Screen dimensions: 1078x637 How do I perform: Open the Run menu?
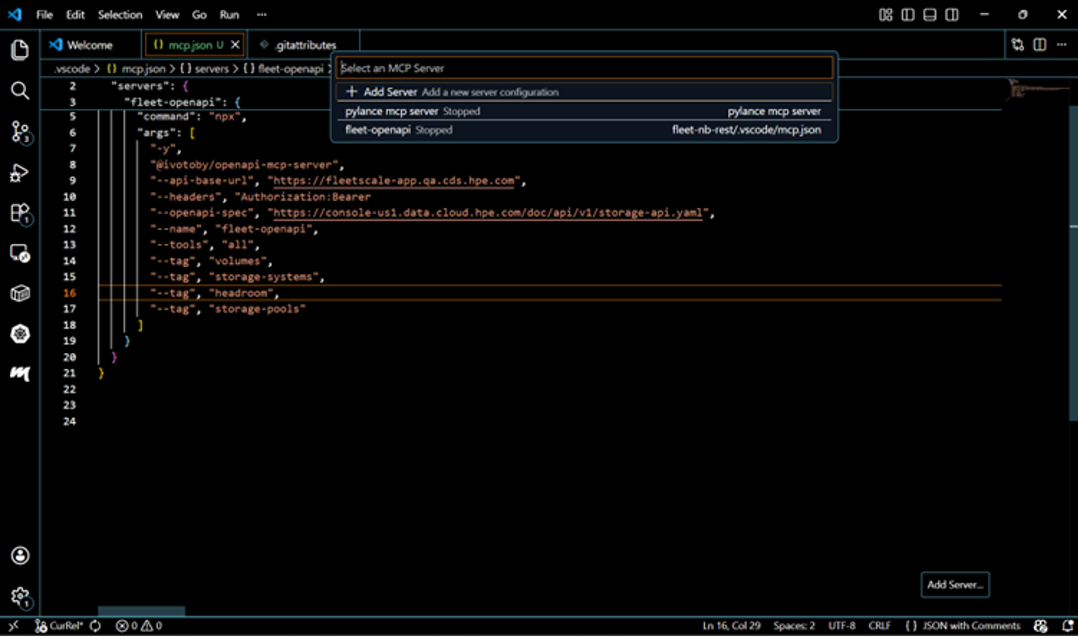pyautogui.click(x=229, y=14)
